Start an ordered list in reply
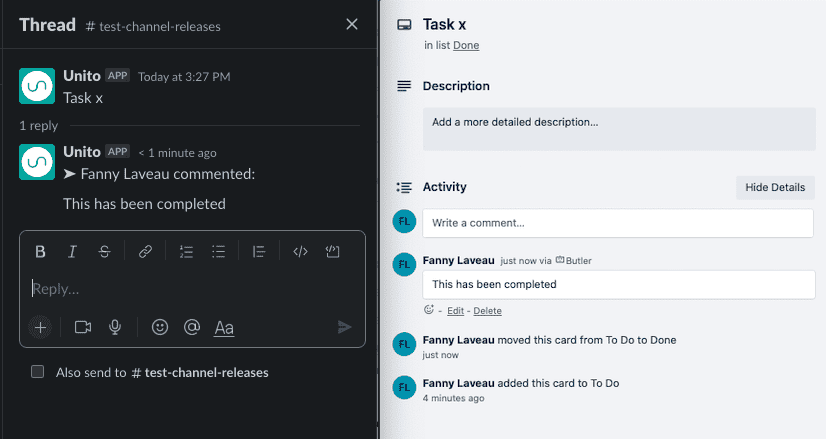 coord(186,252)
